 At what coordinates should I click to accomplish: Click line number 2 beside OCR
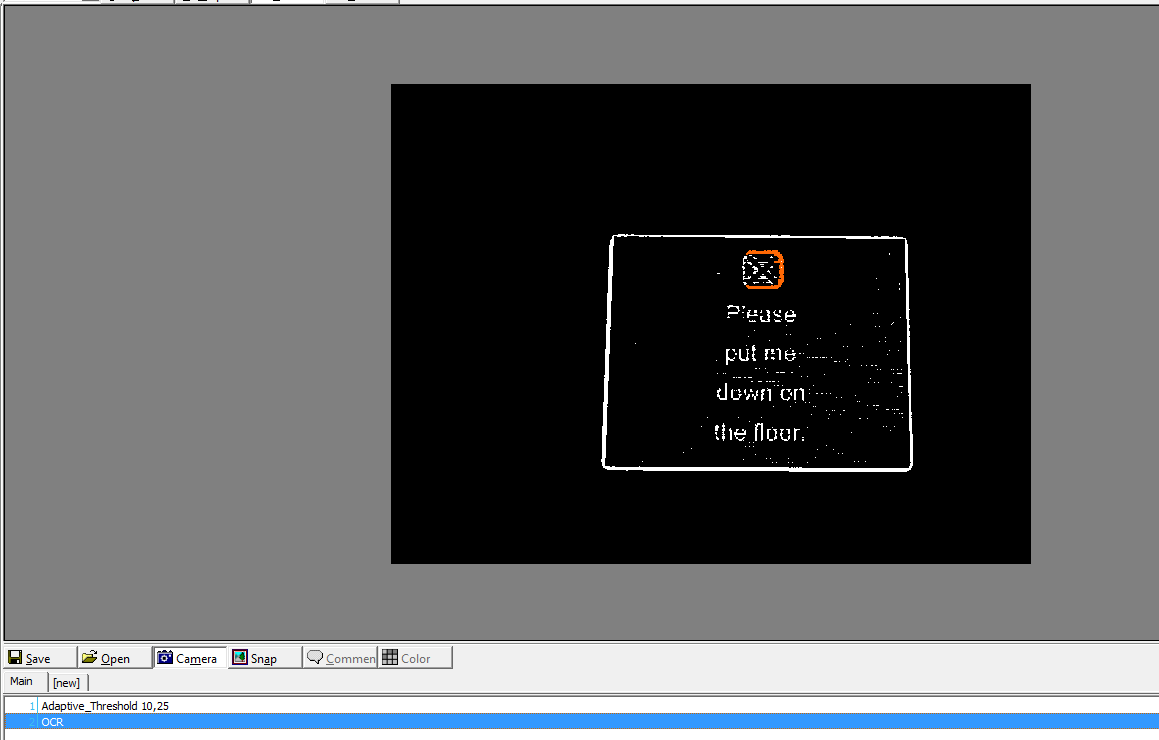[31, 722]
